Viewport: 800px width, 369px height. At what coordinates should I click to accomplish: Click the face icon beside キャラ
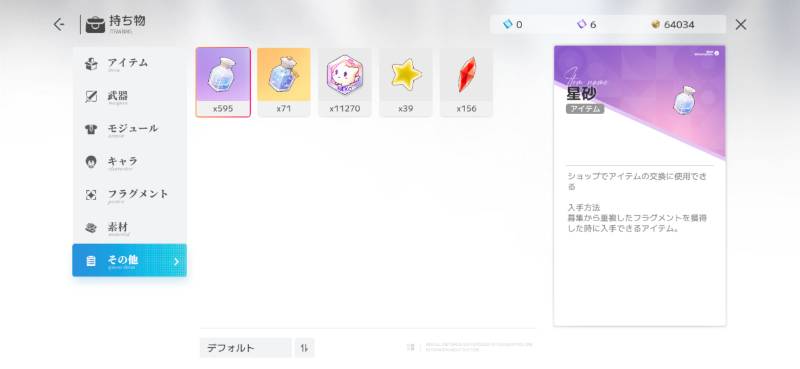(91, 162)
